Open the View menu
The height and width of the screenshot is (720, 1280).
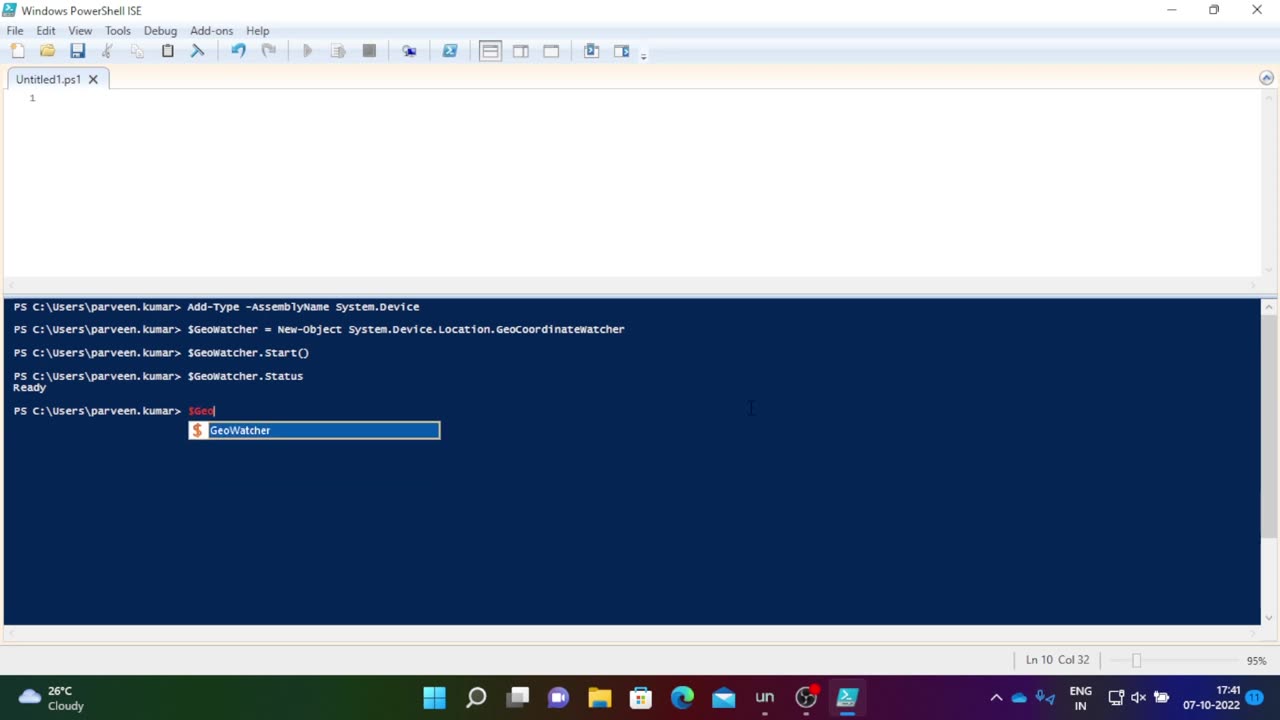(x=80, y=31)
